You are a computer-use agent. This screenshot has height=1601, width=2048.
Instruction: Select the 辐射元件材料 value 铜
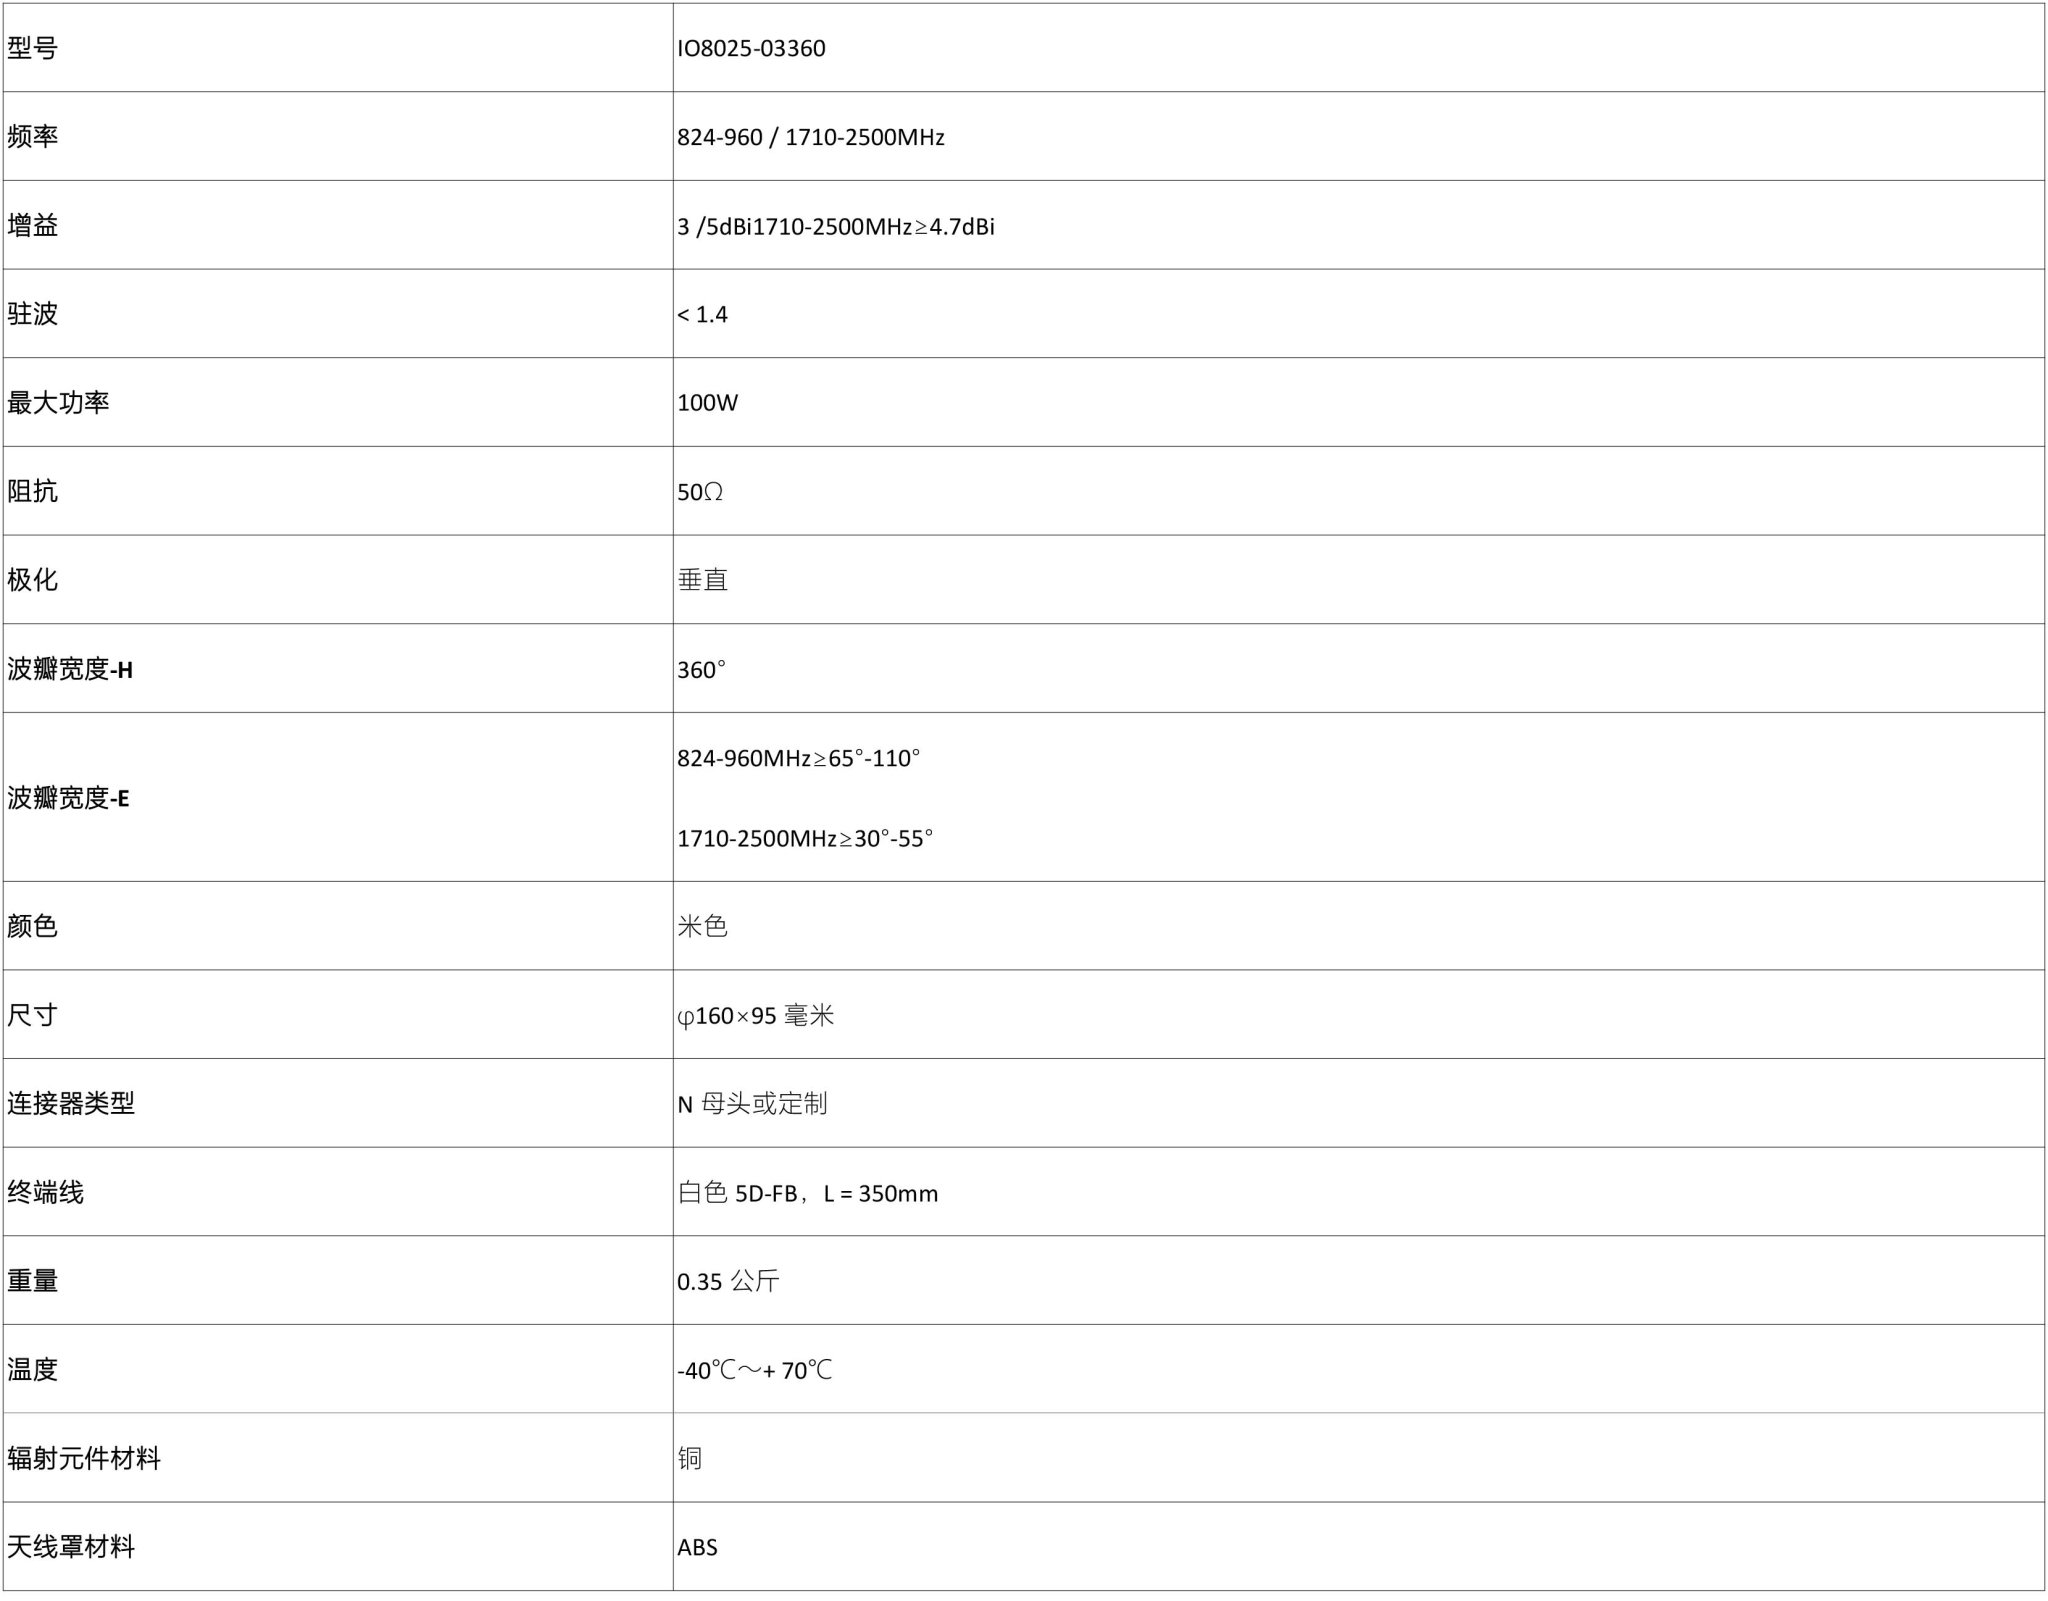click(x=689, y=1458)
